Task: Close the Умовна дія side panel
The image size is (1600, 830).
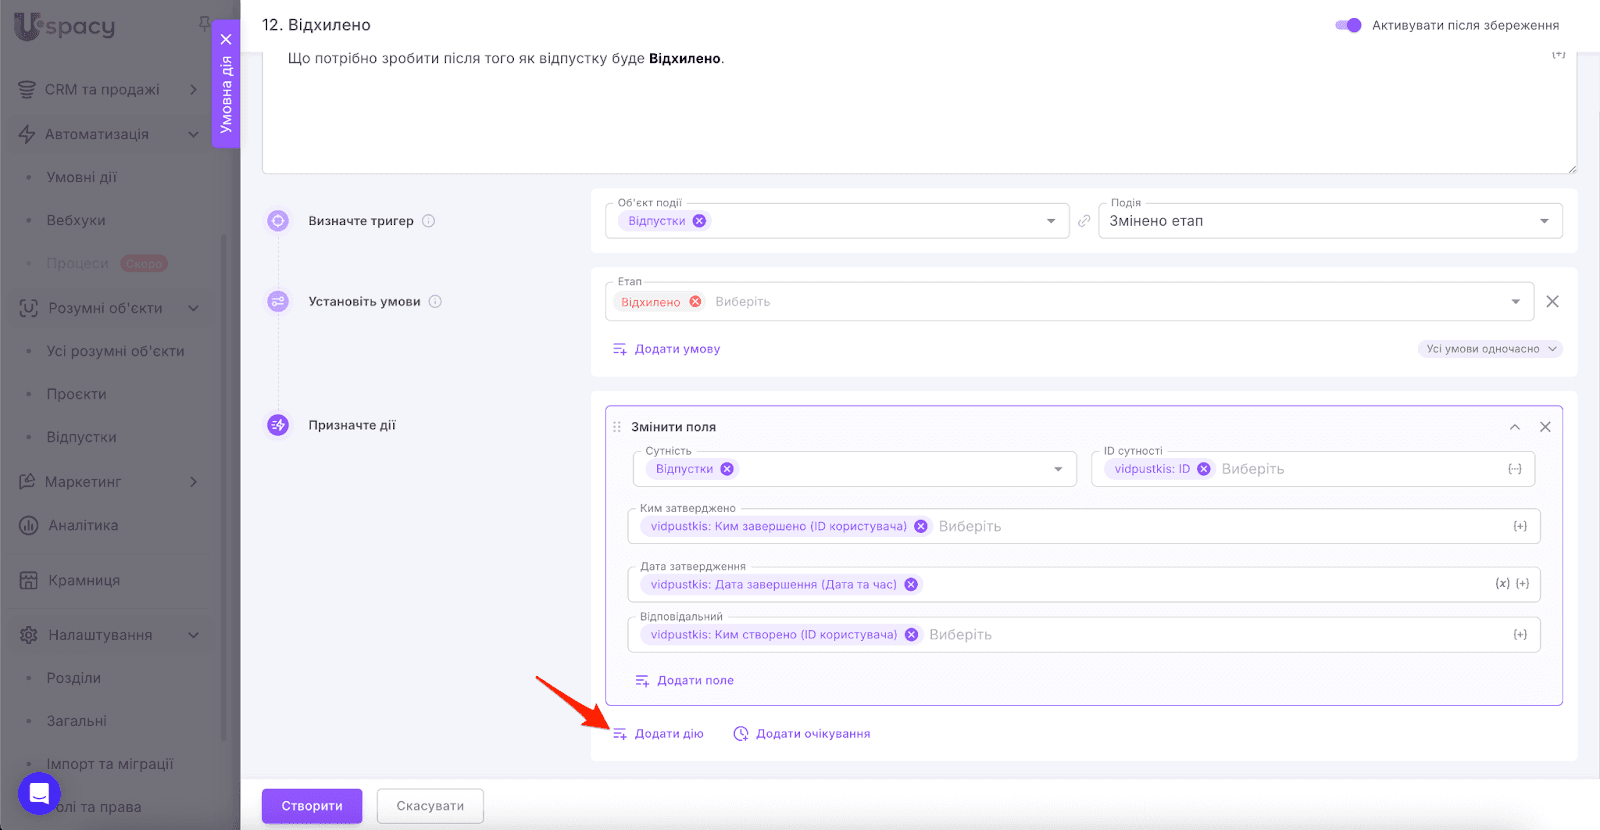Action: tap(226, 39)
